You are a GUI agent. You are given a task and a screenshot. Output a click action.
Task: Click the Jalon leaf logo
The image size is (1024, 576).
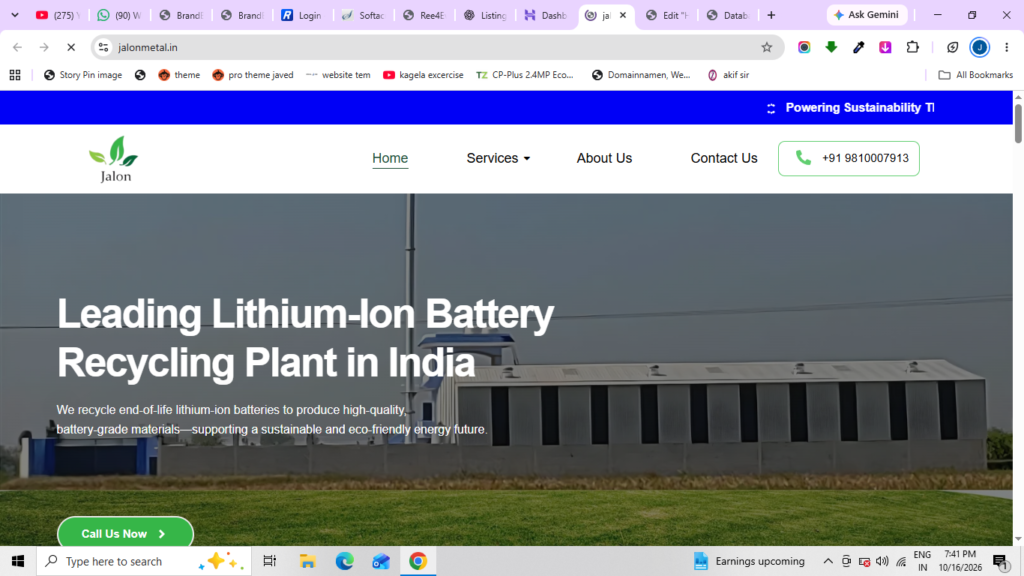coord(114,159)
